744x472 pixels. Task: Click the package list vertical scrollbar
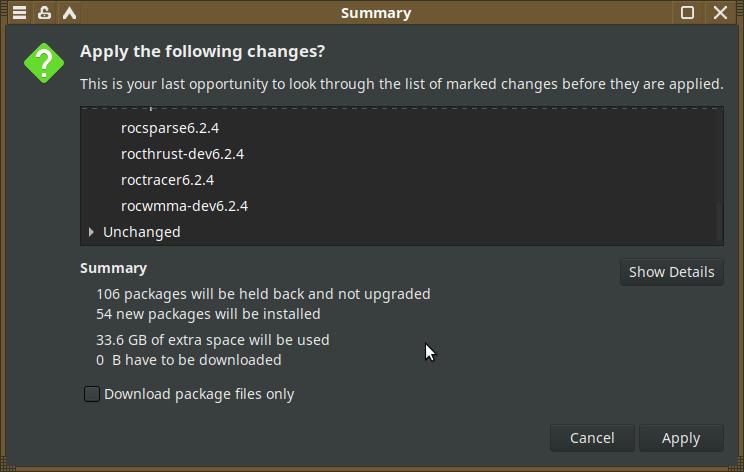(718, 220)
